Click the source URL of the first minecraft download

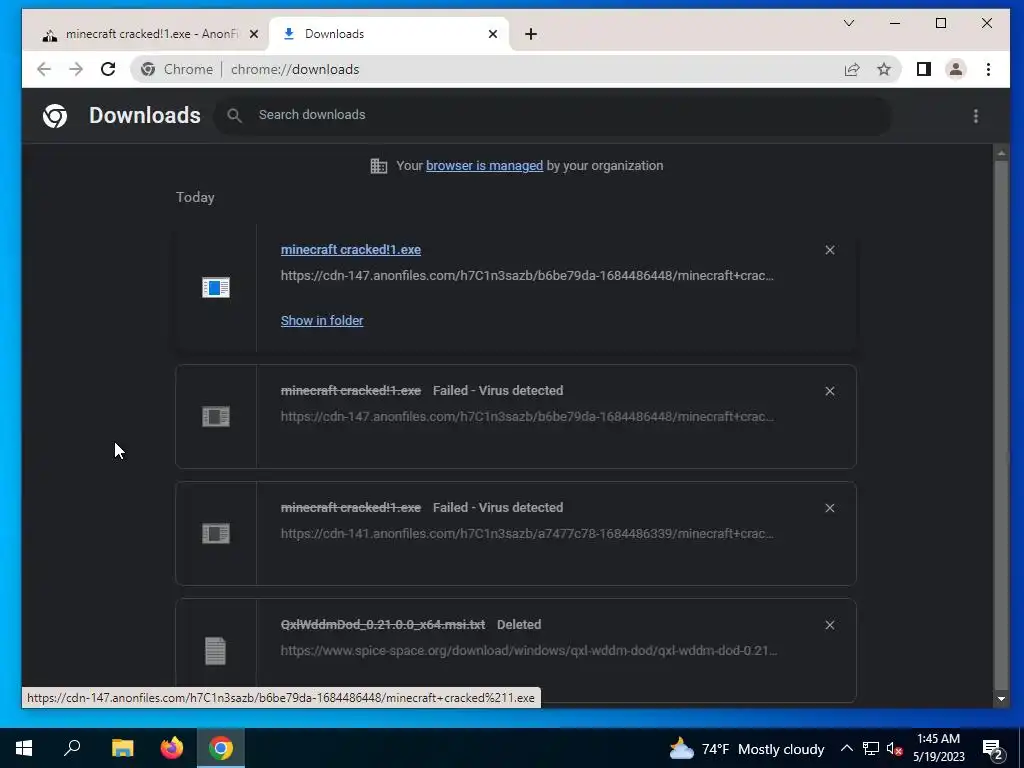pyautogui.click(x=527, y=276)
